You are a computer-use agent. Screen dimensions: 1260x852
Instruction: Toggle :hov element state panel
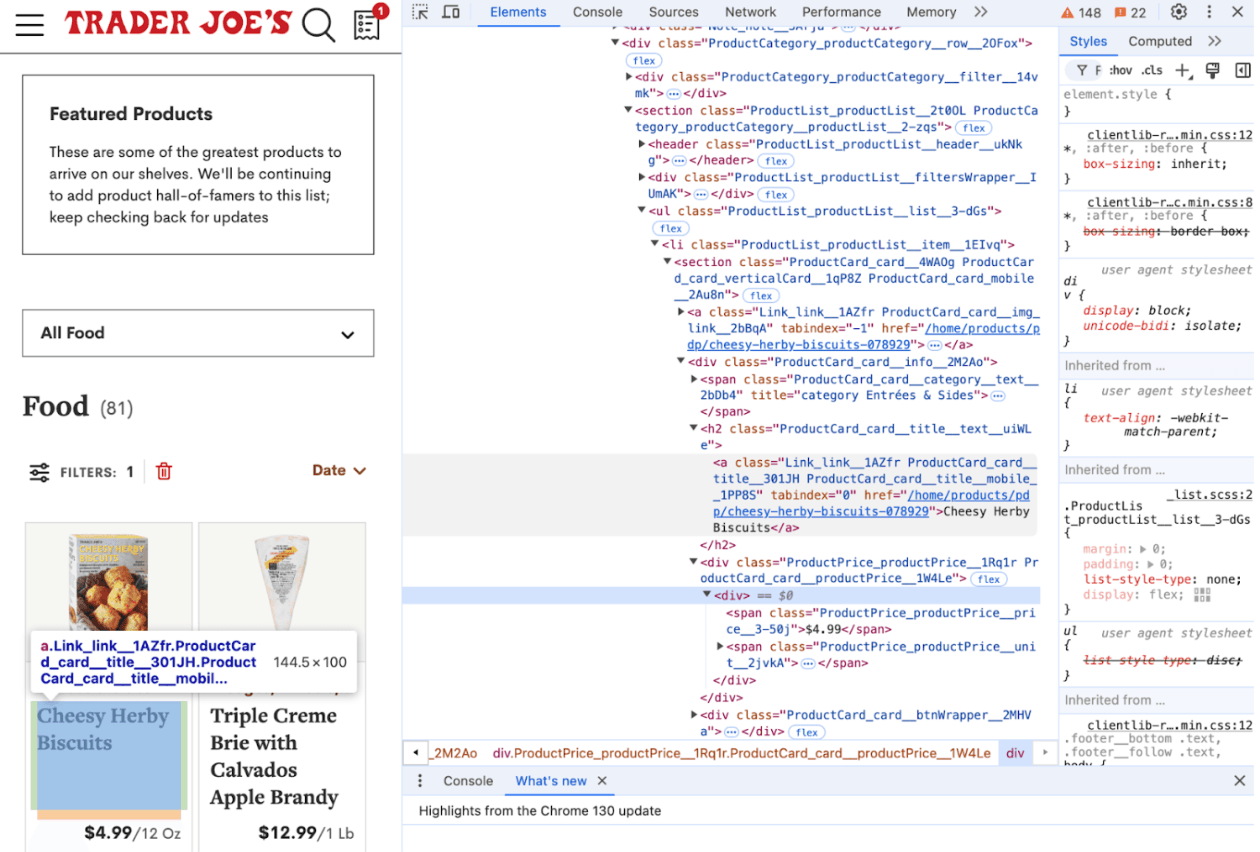pyautogui.click(x=1120, y=70)
